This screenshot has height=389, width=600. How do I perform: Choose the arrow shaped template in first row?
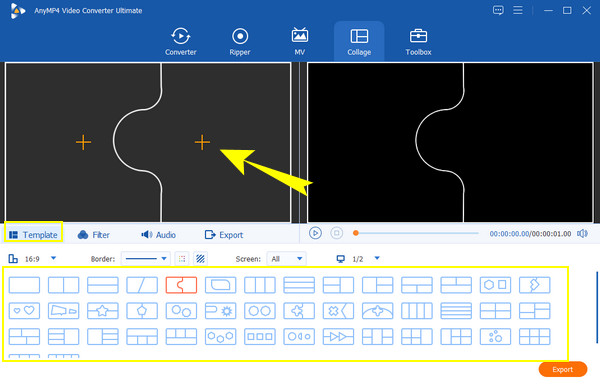tap(535, 285)
